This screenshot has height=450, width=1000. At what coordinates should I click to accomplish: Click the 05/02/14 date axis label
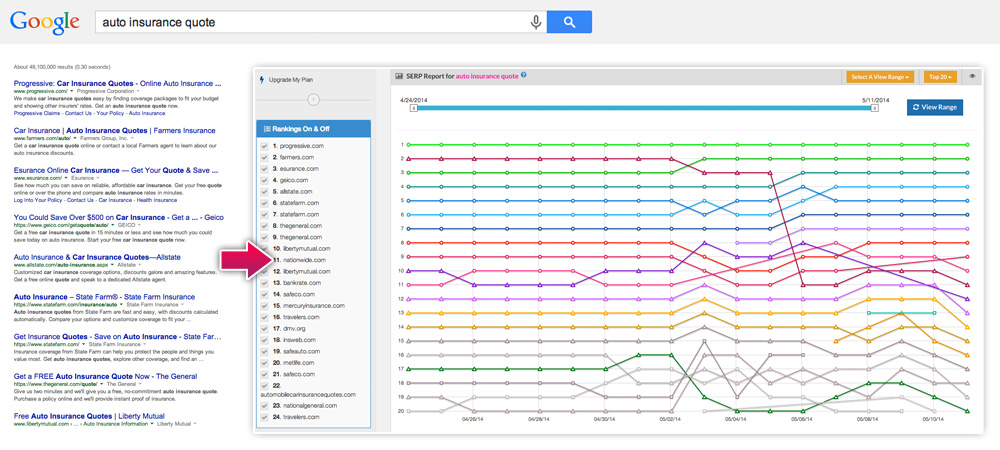click(x=671, y=420)
